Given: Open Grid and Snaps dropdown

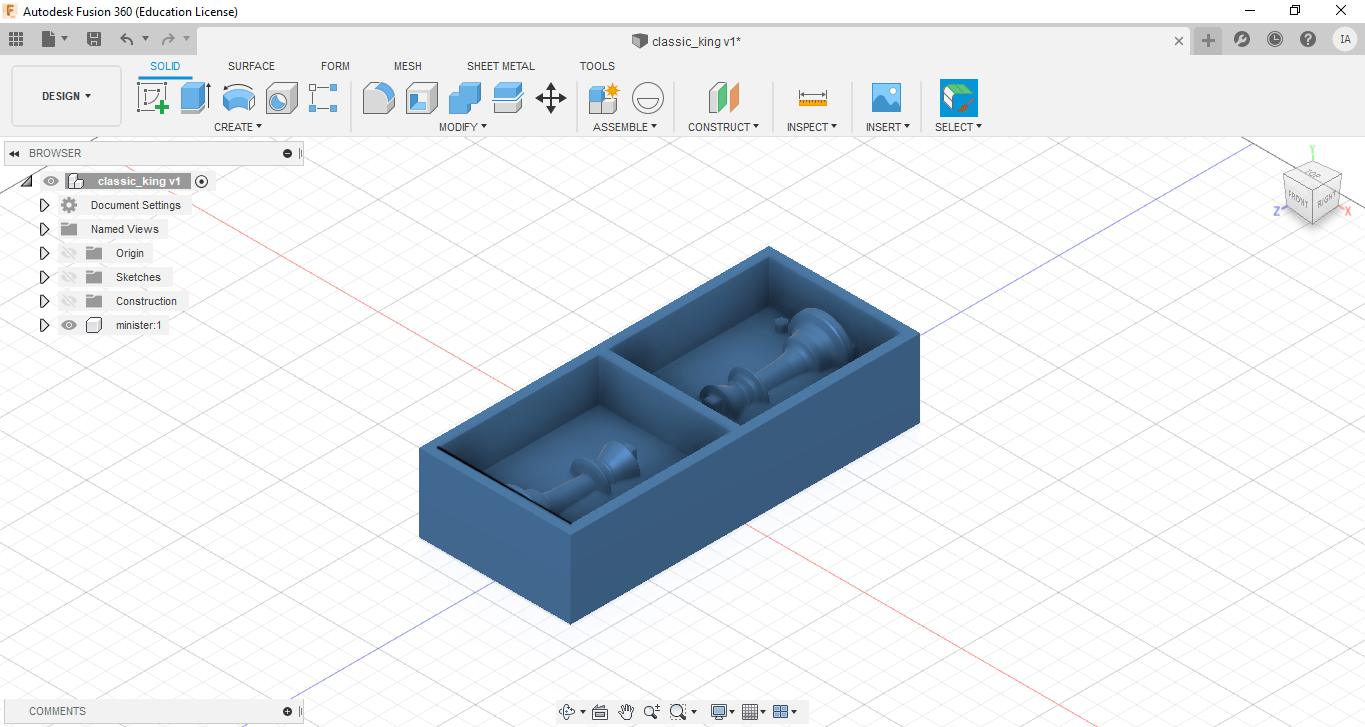Looking at the screenshot, I should click(x=755, y=712).
